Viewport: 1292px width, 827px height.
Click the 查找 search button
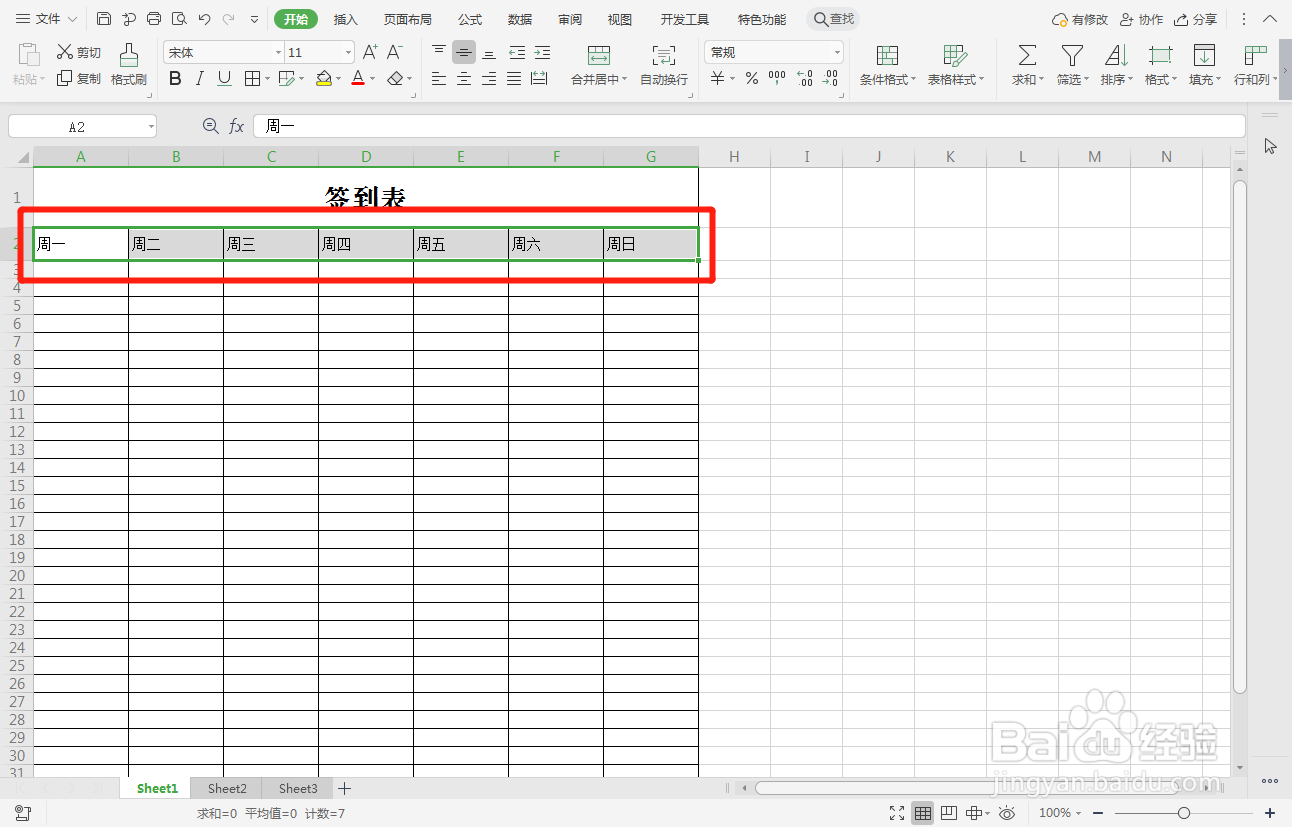pyautogui.click(x=834, y=19)
